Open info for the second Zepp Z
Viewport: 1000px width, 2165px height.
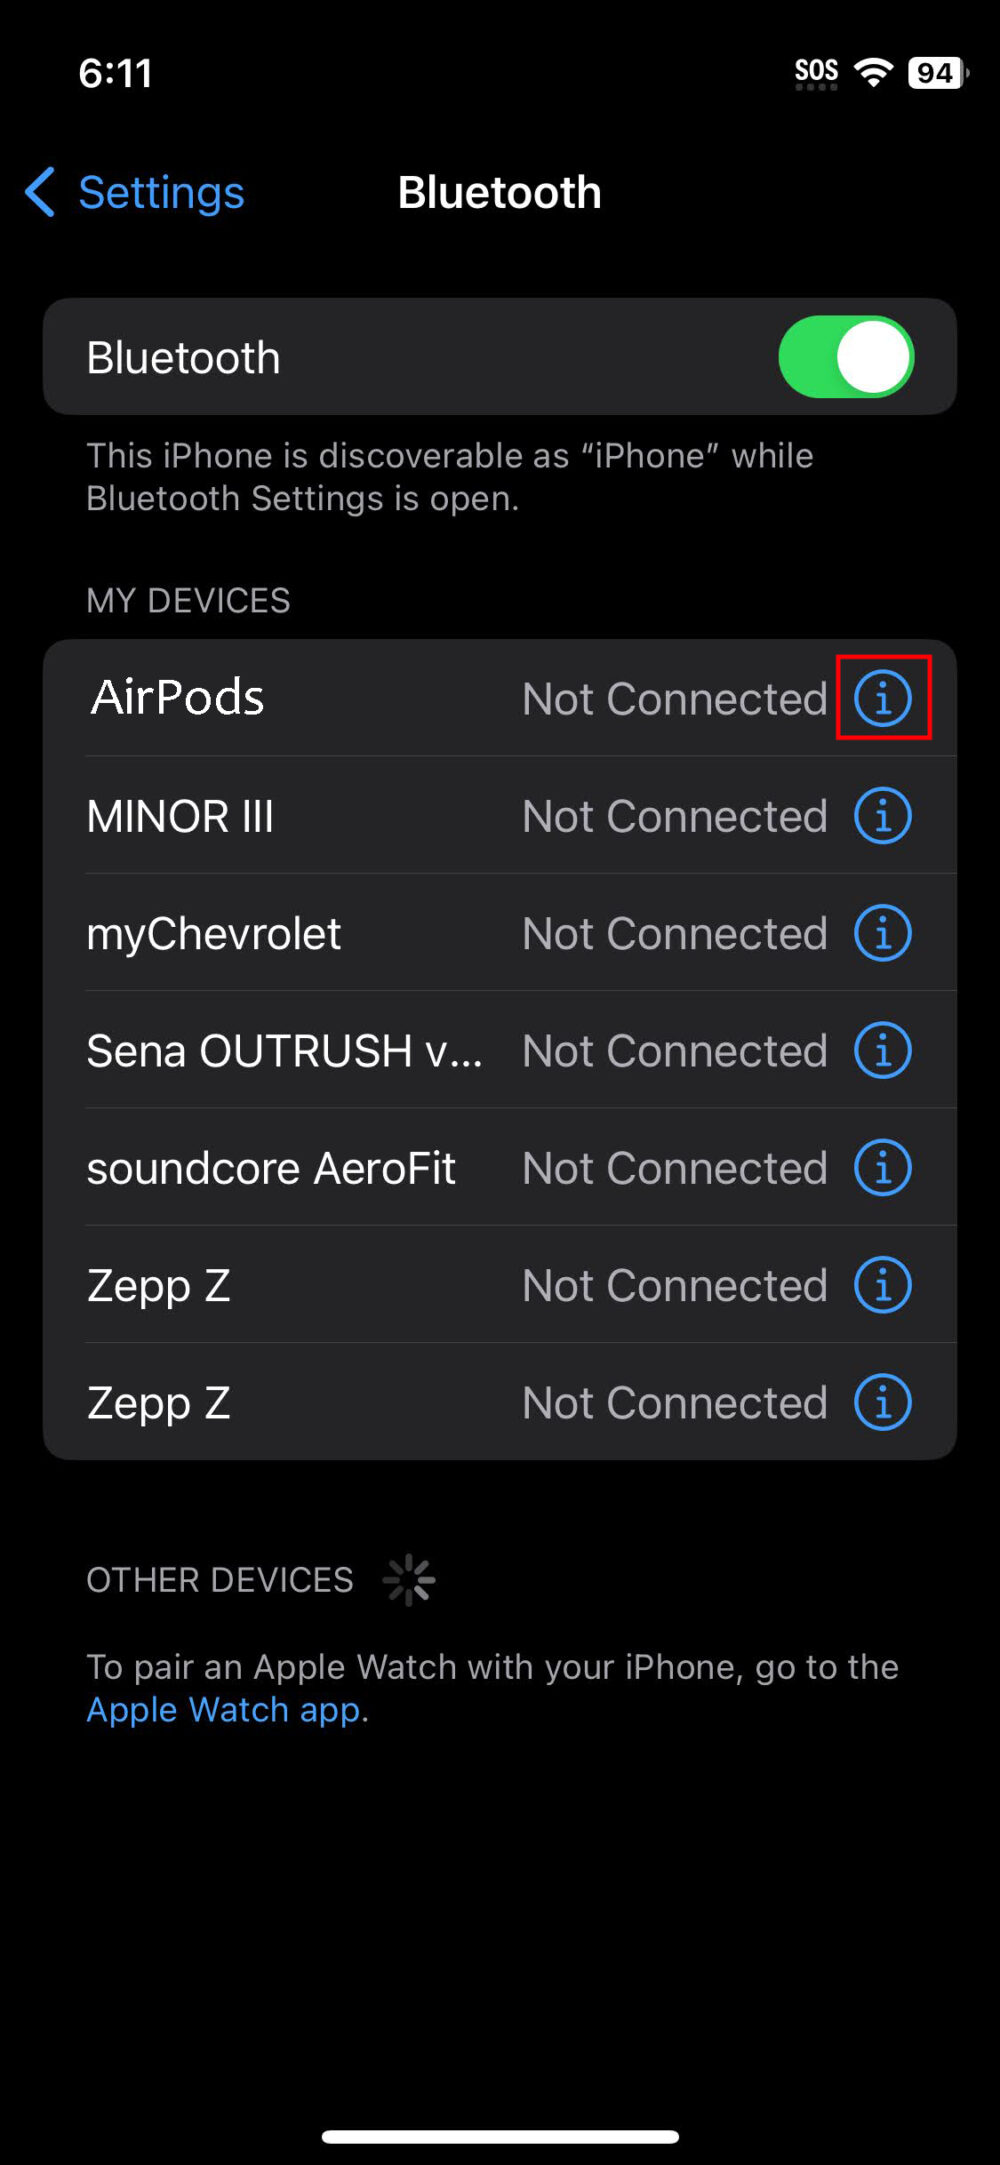pyautogui.click(x=882, y=1402)
